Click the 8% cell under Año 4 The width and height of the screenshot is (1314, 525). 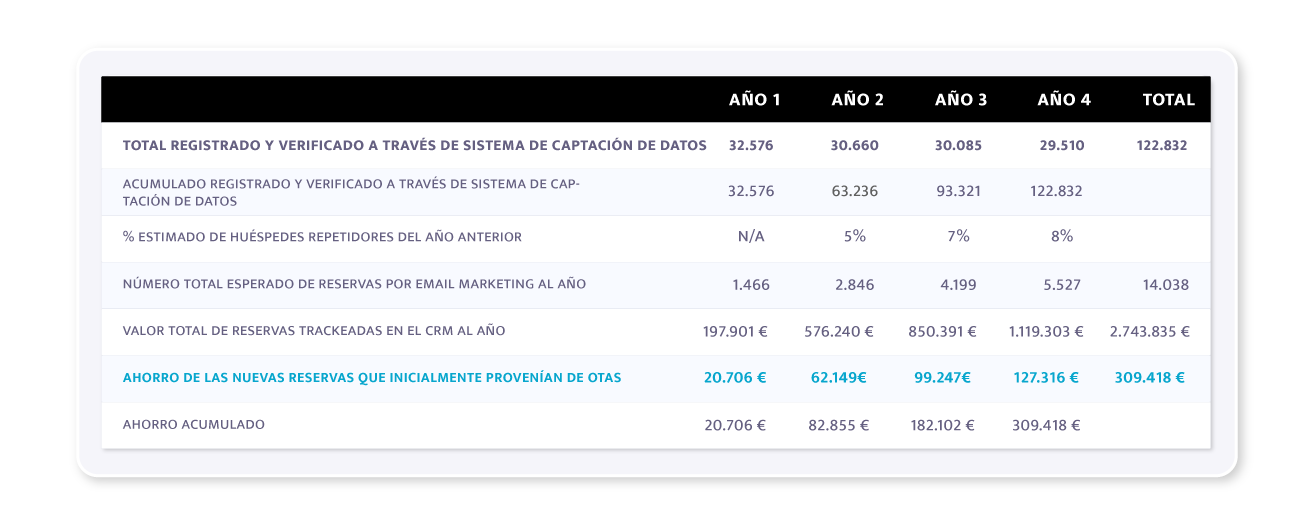coord(1062,237)
